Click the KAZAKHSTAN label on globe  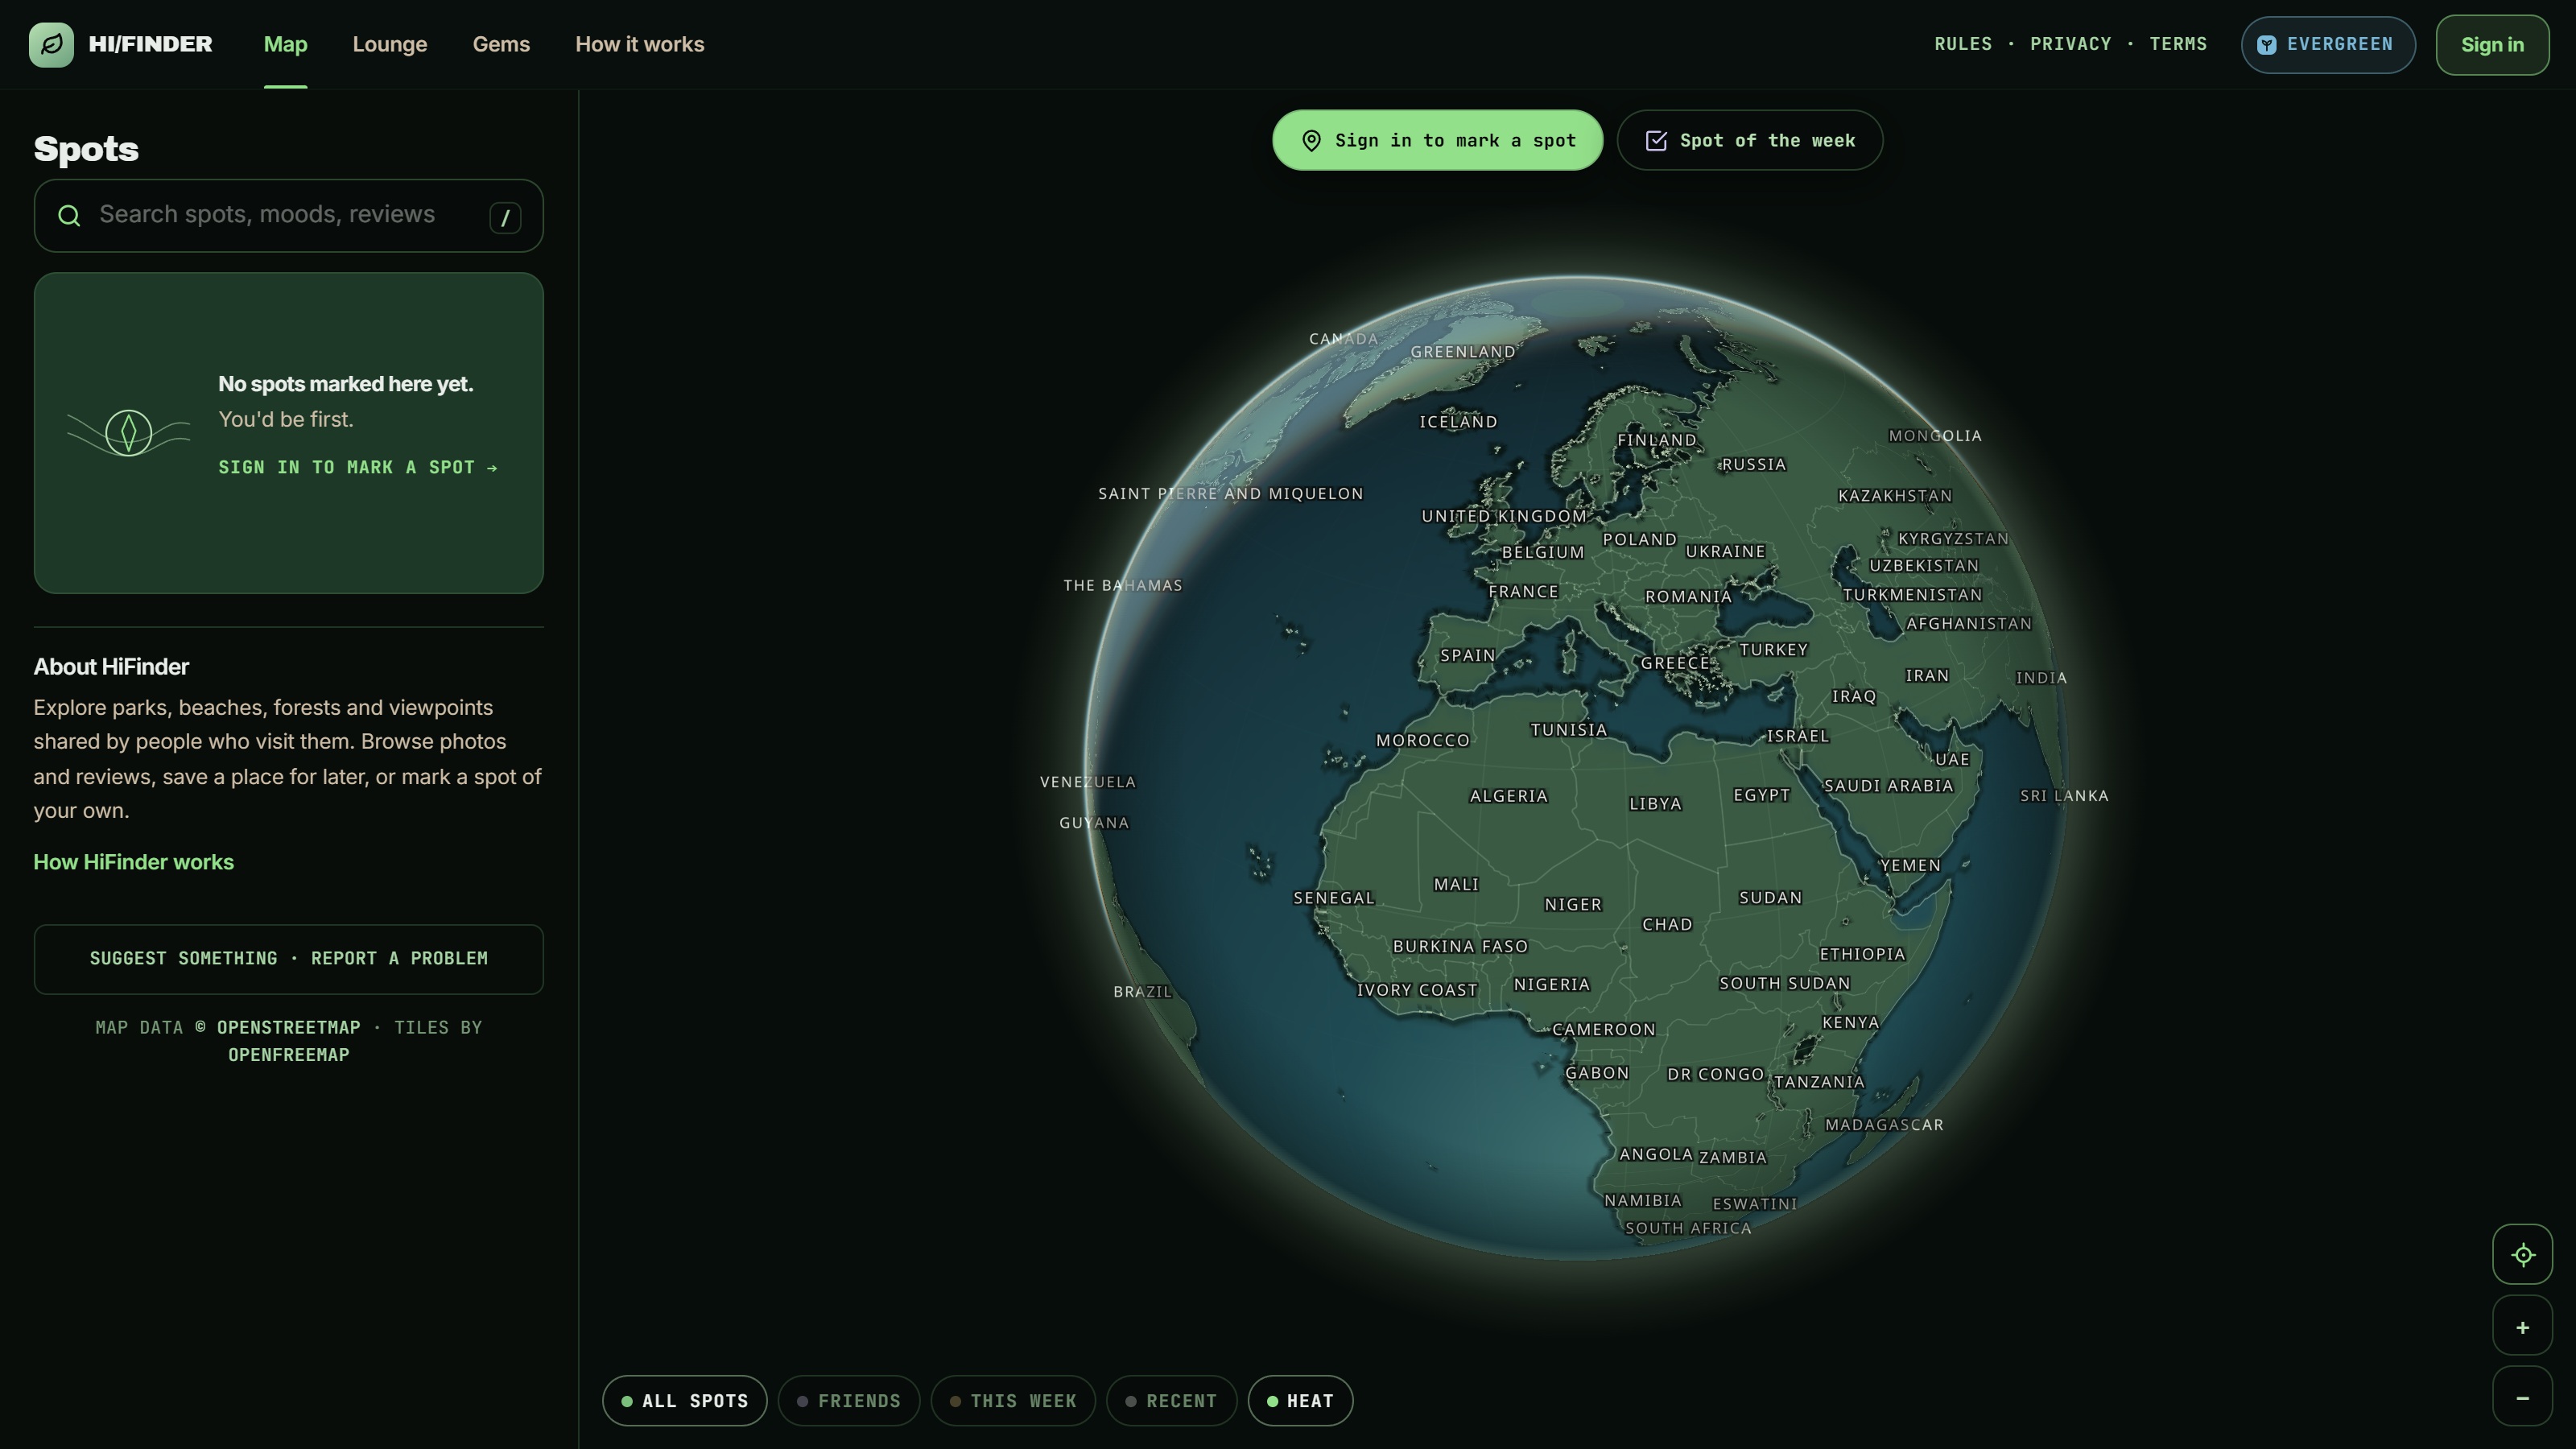(1894, 496)
